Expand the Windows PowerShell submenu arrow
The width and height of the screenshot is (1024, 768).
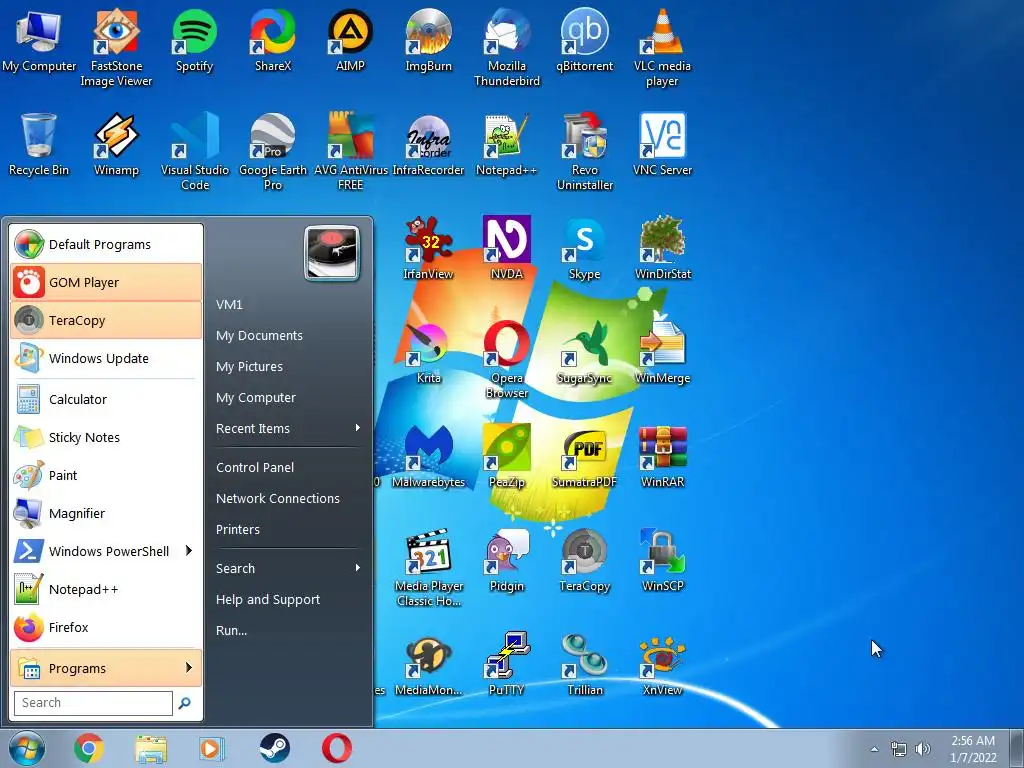(189, 551)
